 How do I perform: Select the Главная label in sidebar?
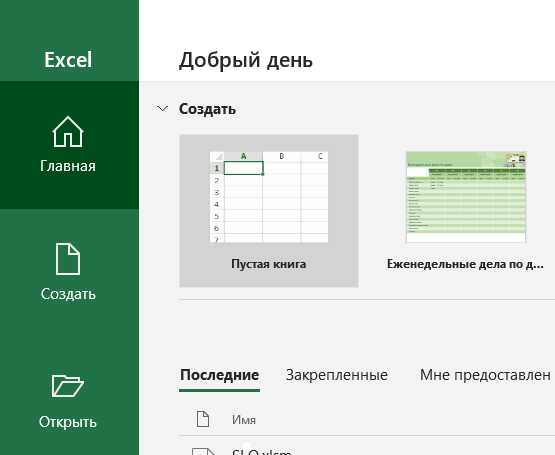(x=68, y=166)
